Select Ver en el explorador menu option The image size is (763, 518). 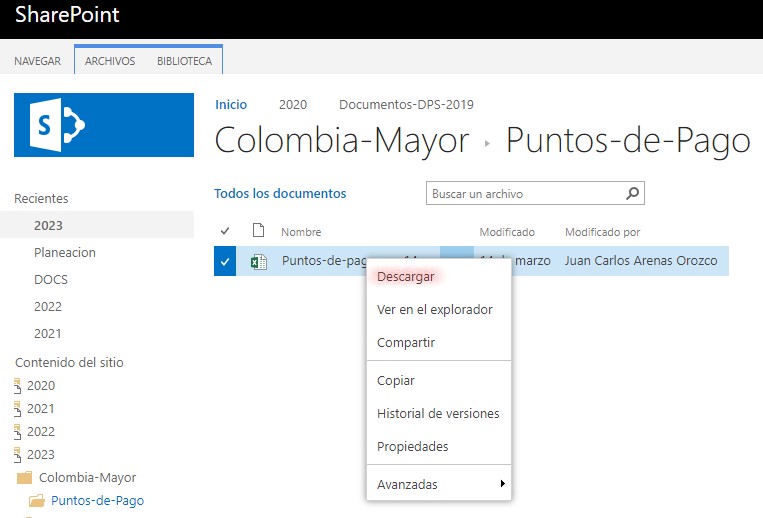(435, 309)
